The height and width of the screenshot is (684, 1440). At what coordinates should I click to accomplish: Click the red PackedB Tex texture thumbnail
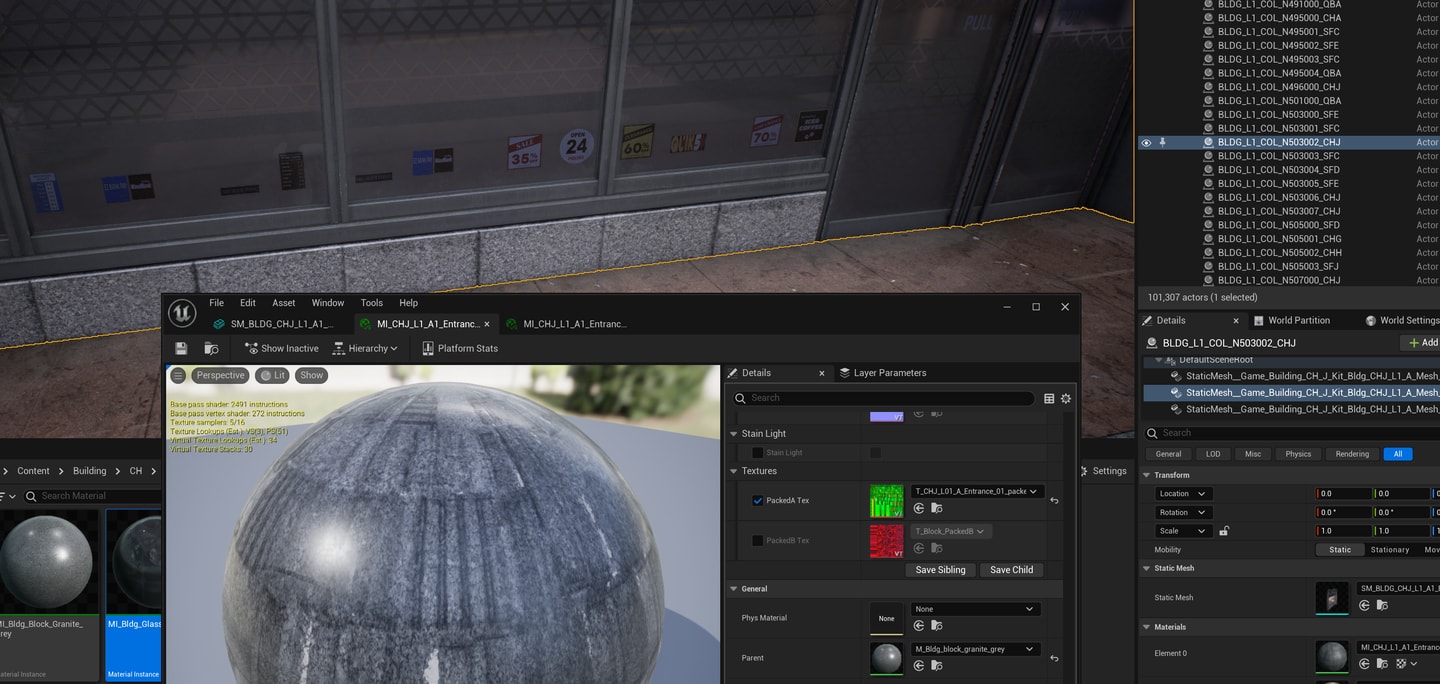click(886, 541)
